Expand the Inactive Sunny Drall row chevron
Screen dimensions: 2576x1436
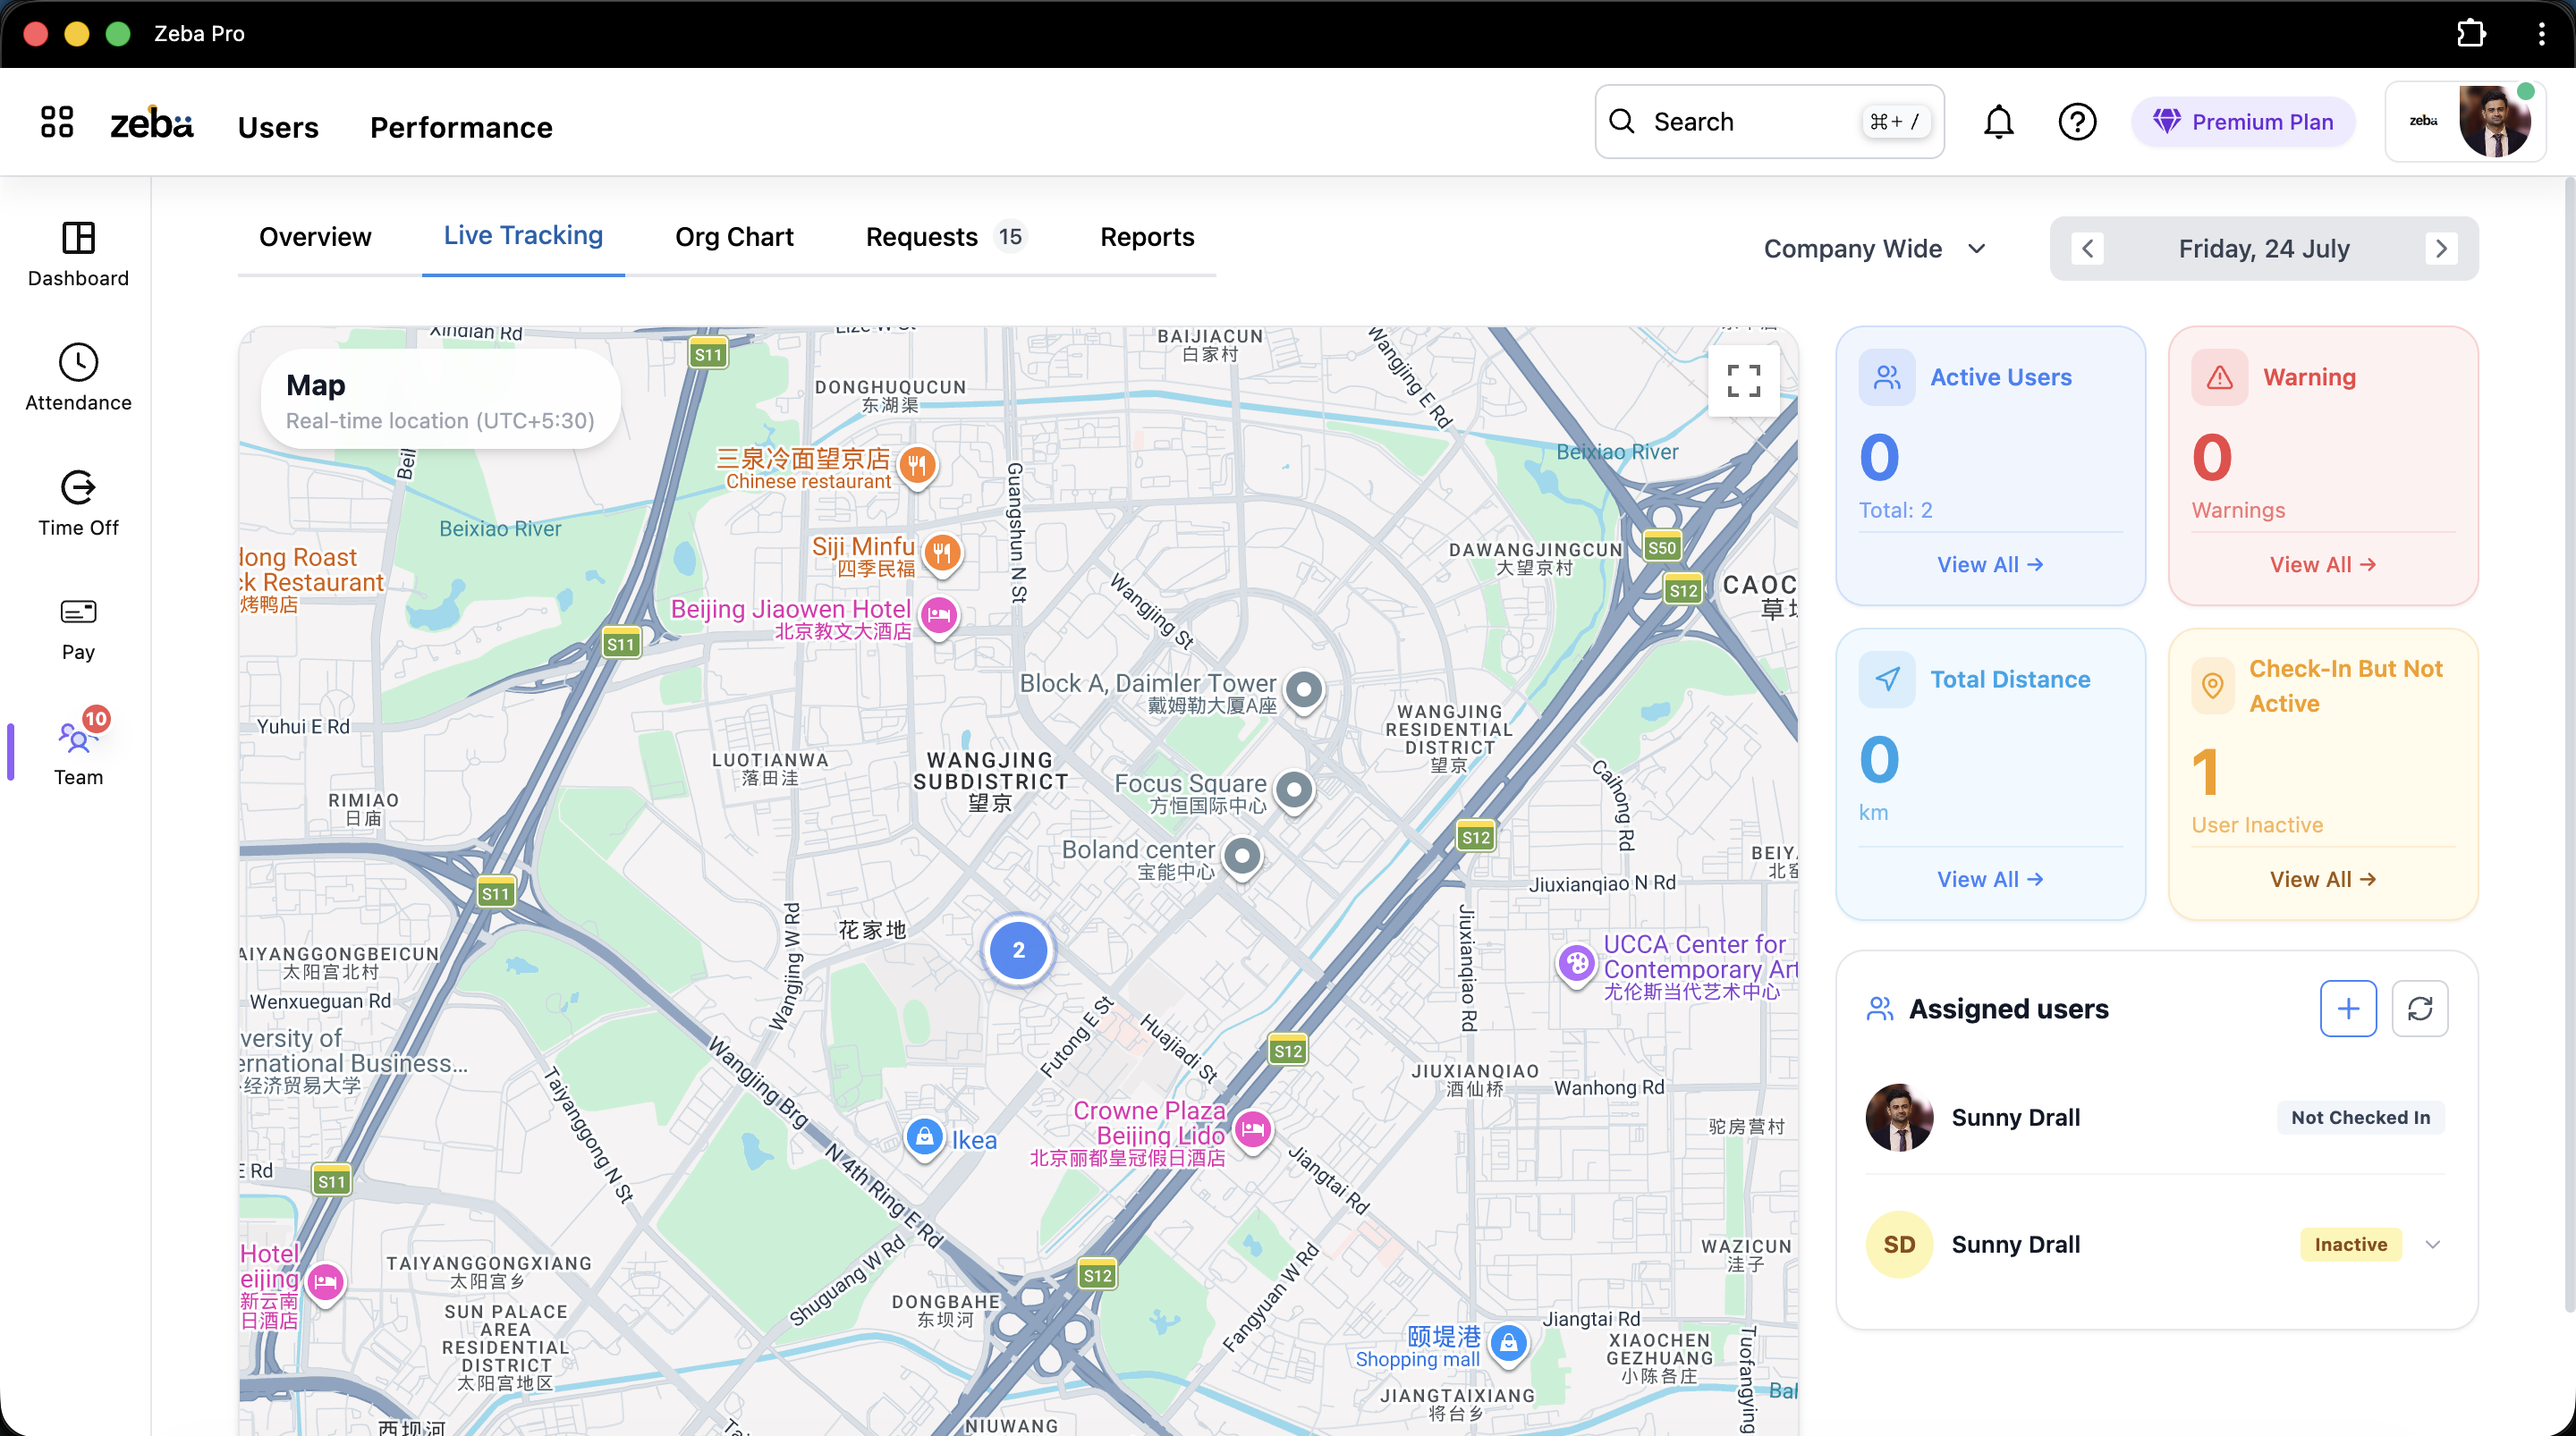point(2433,1245)
